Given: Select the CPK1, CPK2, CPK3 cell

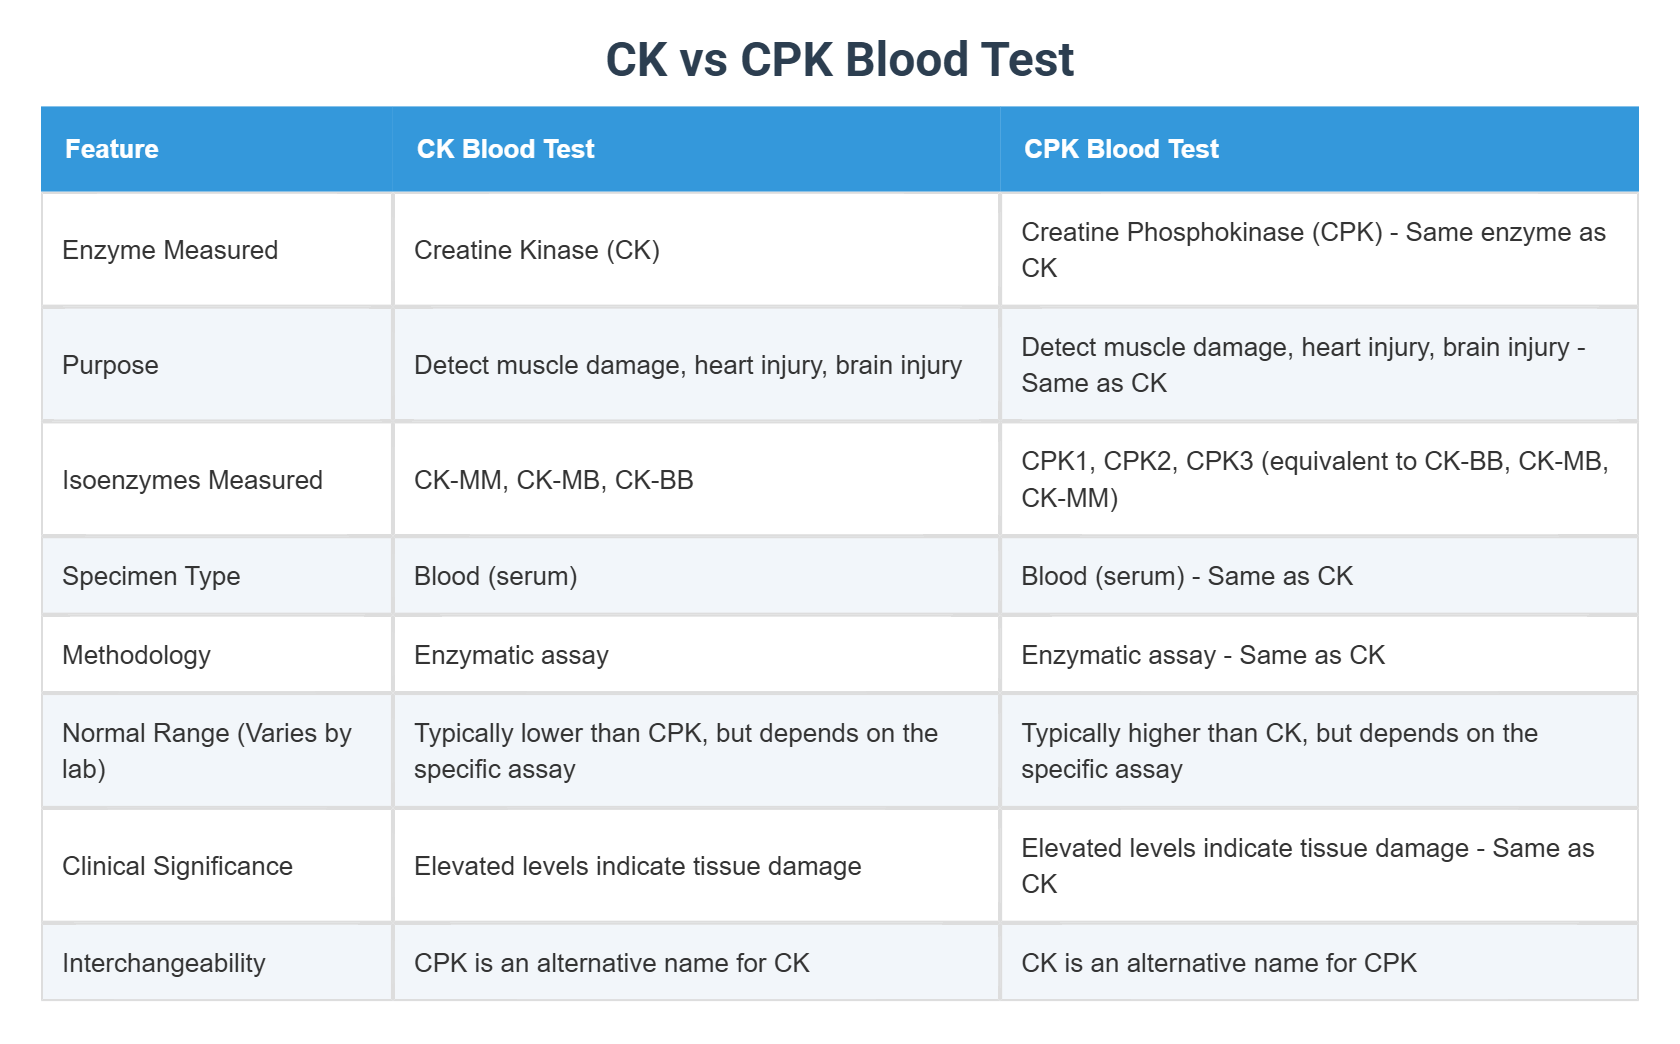Looking at the screenshot, I should tap(1319, 480).
